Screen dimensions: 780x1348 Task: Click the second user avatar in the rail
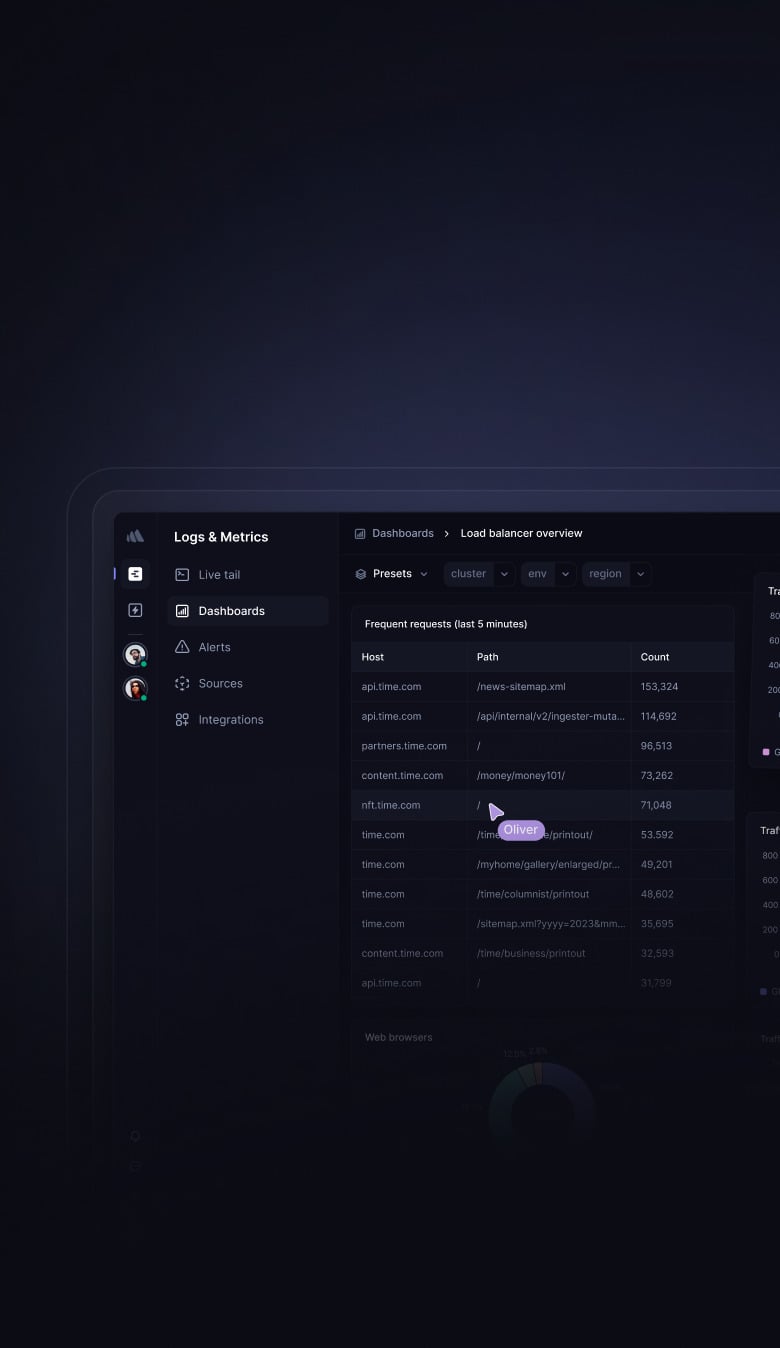click(x=135, y=689)
